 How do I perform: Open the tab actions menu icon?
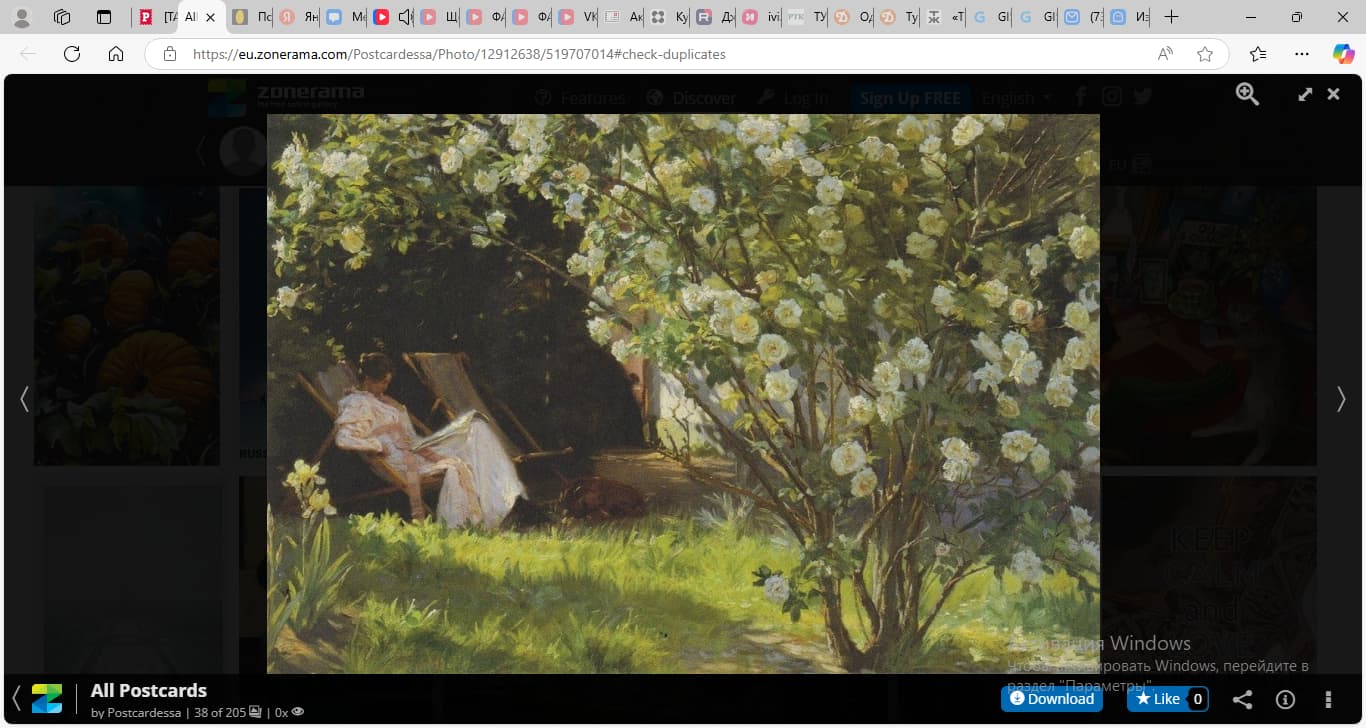point(104,17)
